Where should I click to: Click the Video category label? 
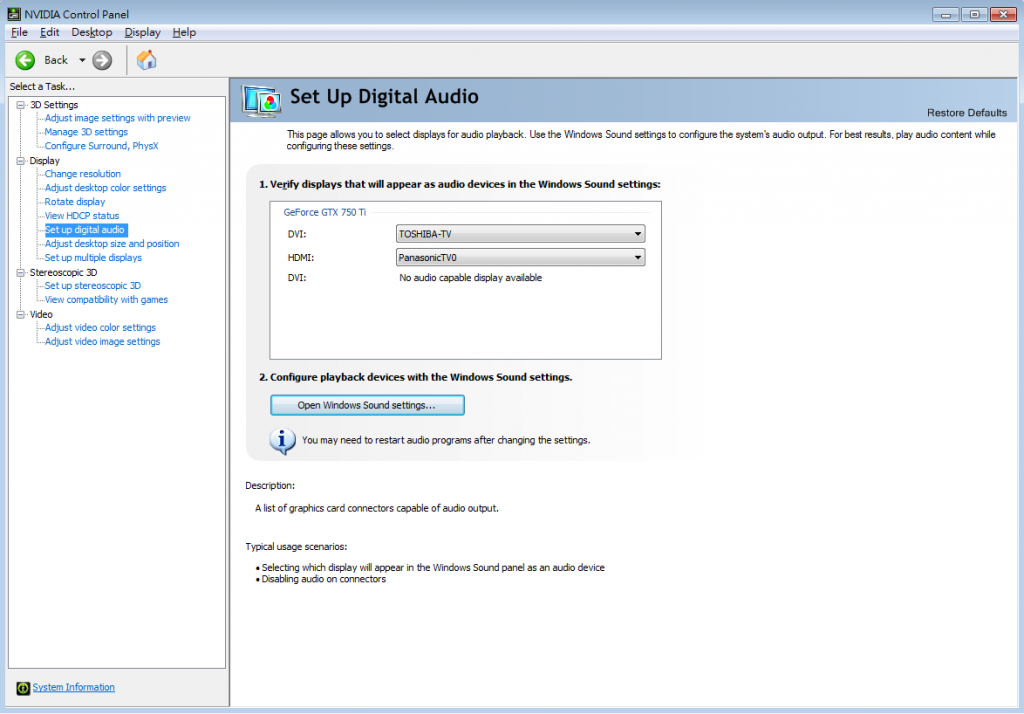point(41,314)
